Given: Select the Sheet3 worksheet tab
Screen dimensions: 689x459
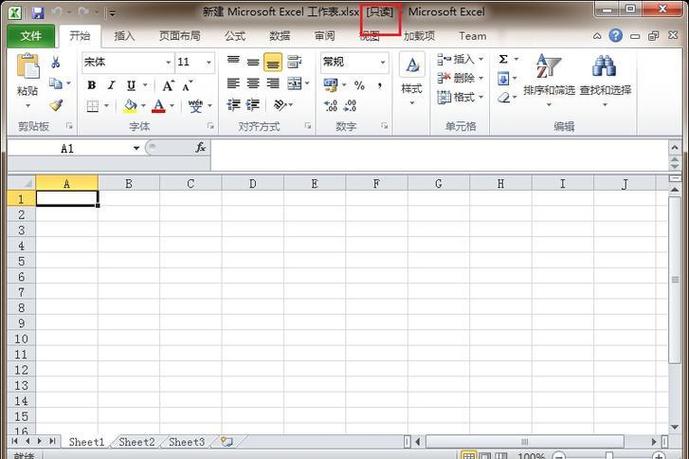Looking at the screenshot, I should pyautogui.click(x=187, y=442).
